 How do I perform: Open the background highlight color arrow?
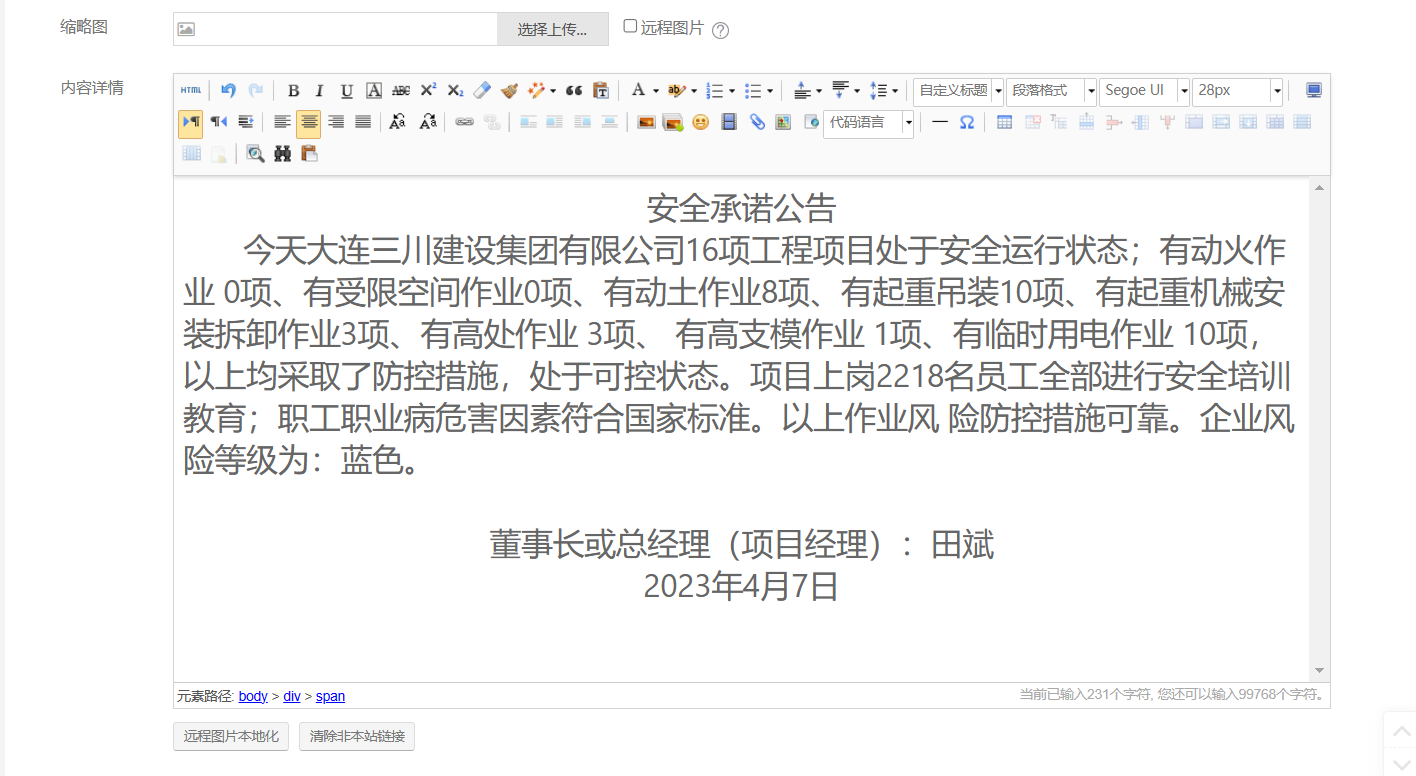(693, 91)
